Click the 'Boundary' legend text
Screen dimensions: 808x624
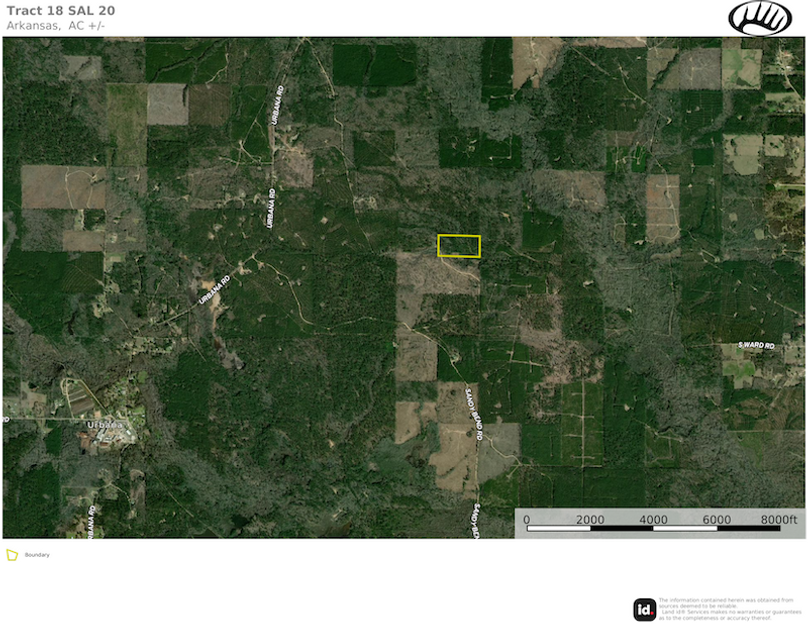[37, 554]
